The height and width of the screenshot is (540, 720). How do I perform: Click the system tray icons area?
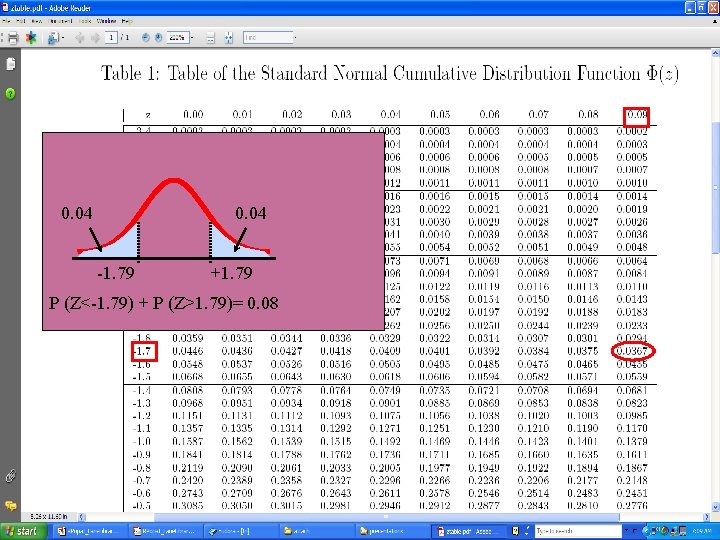pyautogui.click(x=666, y=531)
